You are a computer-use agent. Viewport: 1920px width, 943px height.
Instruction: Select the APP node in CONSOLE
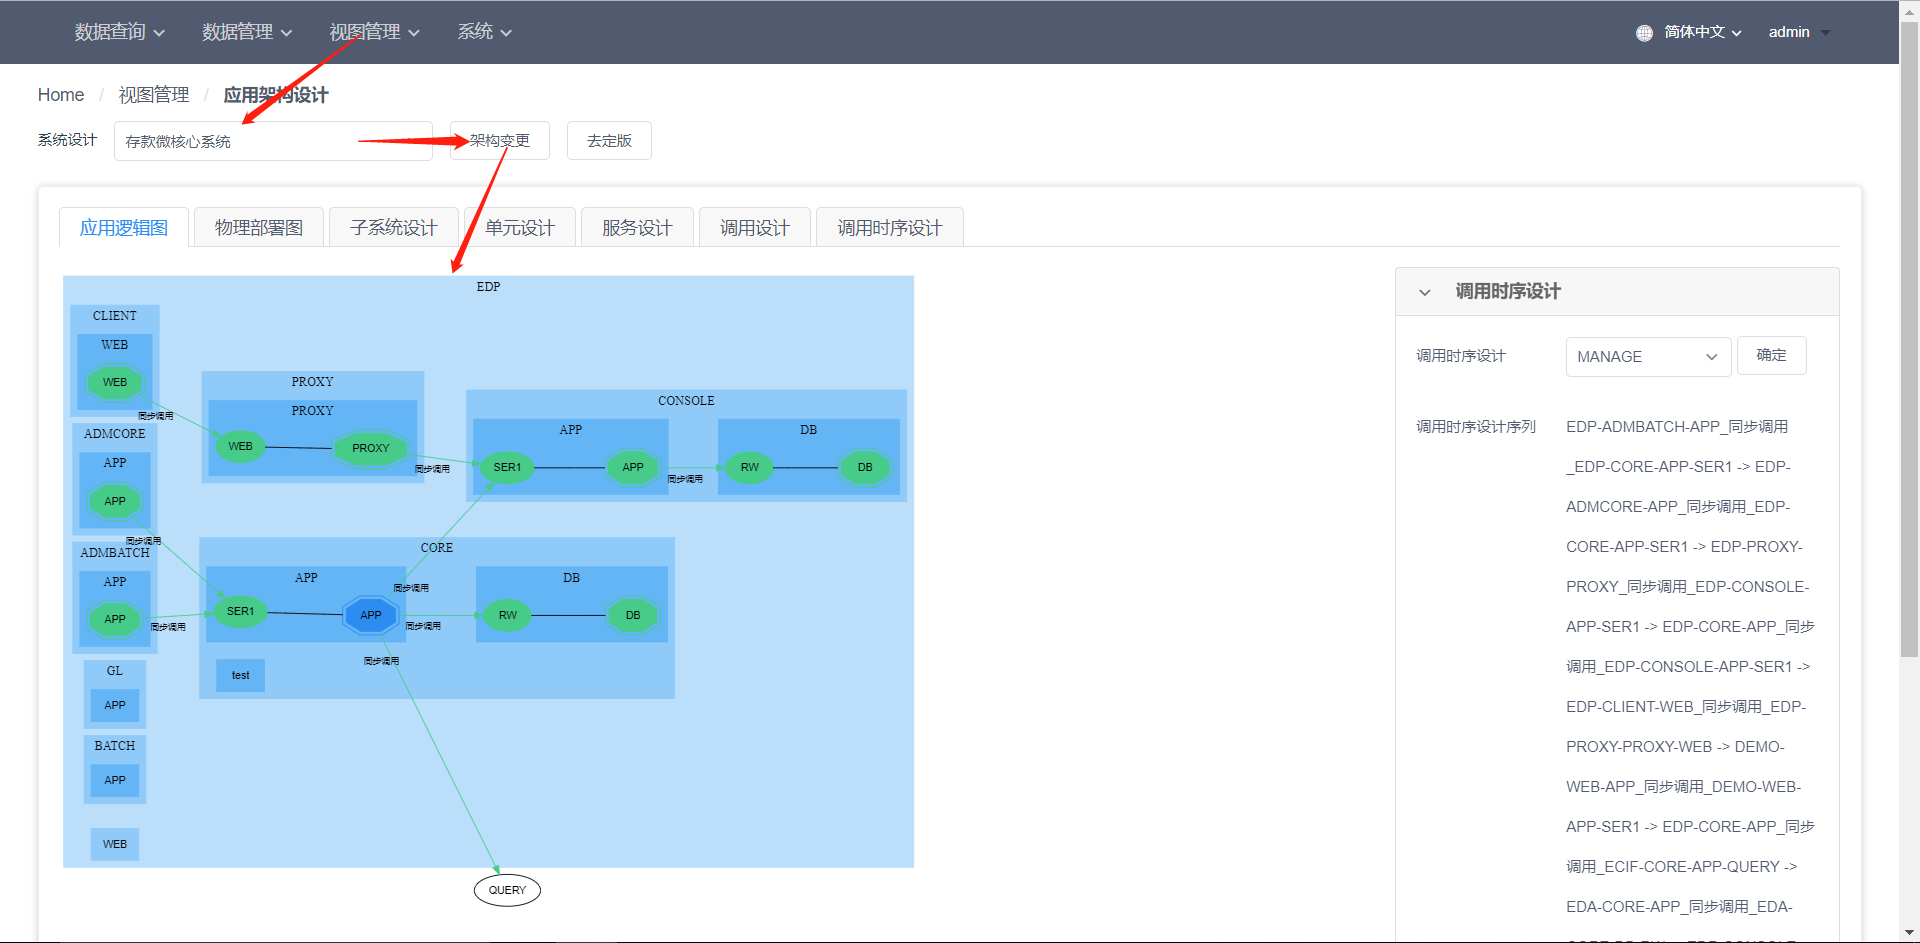click(x=633, y=467)
